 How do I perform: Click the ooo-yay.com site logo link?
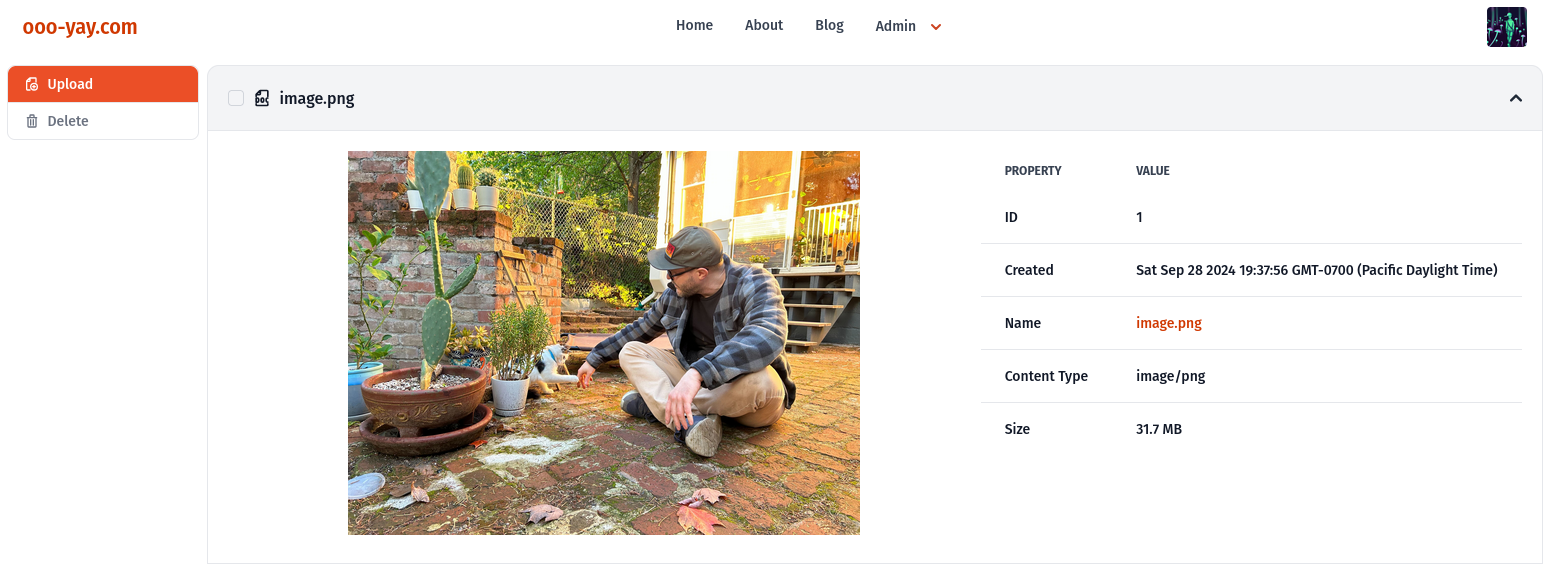pyautogui.click(x=80, y=27)
